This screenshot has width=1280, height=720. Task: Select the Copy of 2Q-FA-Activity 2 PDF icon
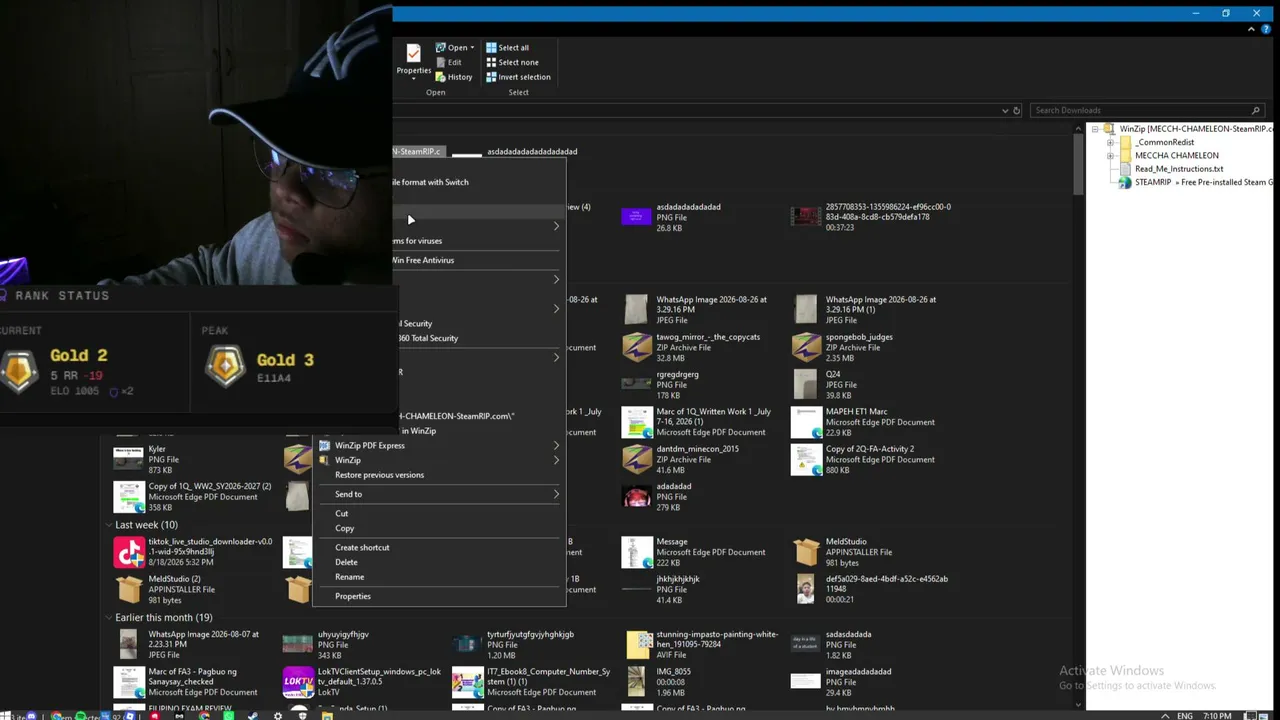pos(806,459)
